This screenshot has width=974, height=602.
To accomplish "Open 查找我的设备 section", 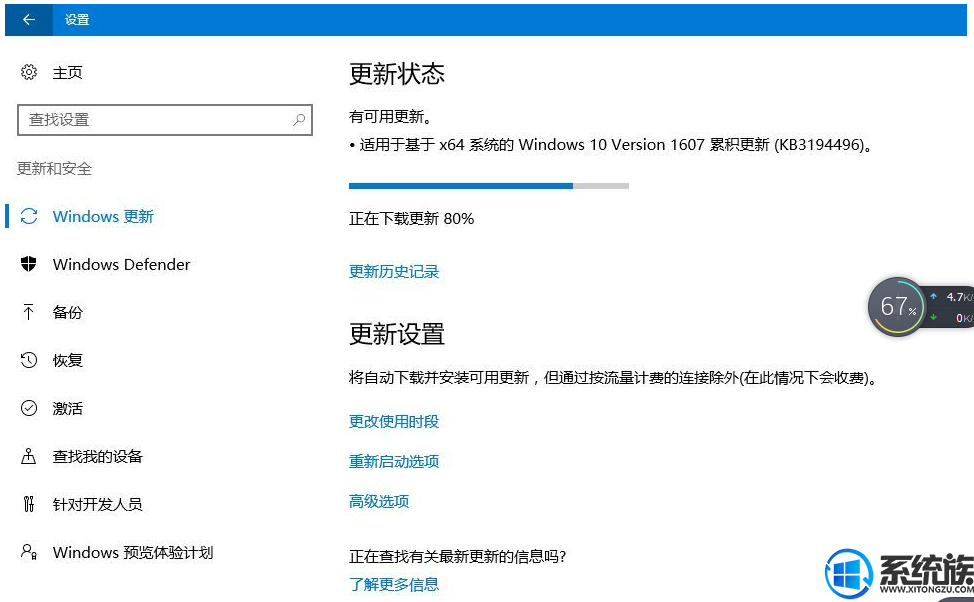I will [x=98, y=457].
